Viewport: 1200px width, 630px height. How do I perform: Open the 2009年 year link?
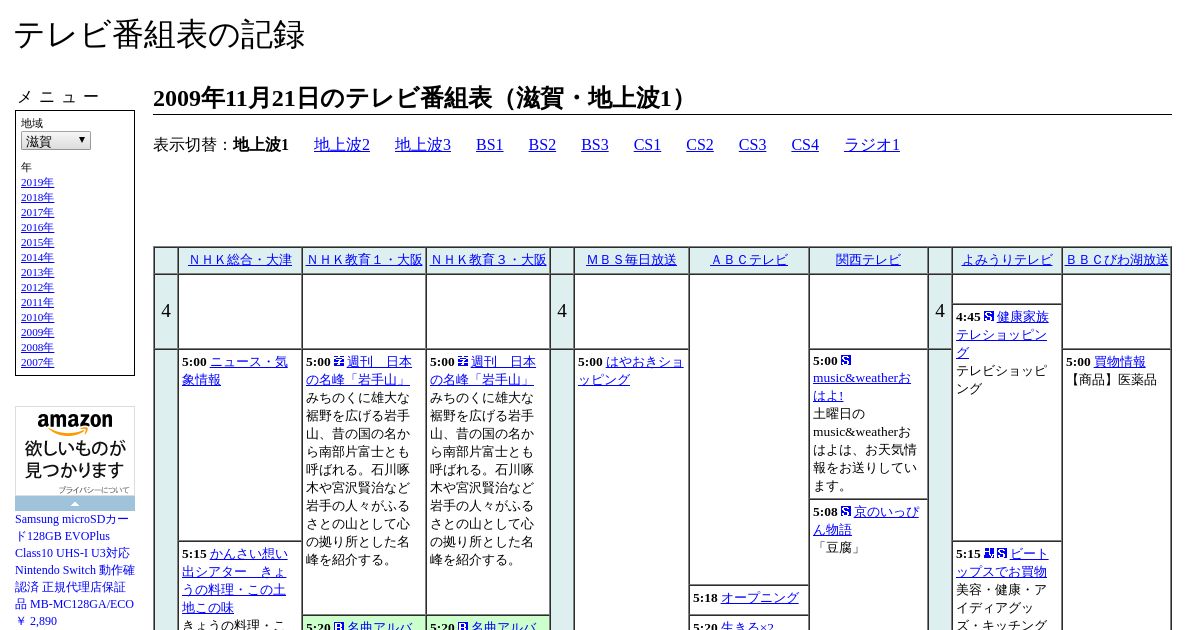(x=37, y=333)
